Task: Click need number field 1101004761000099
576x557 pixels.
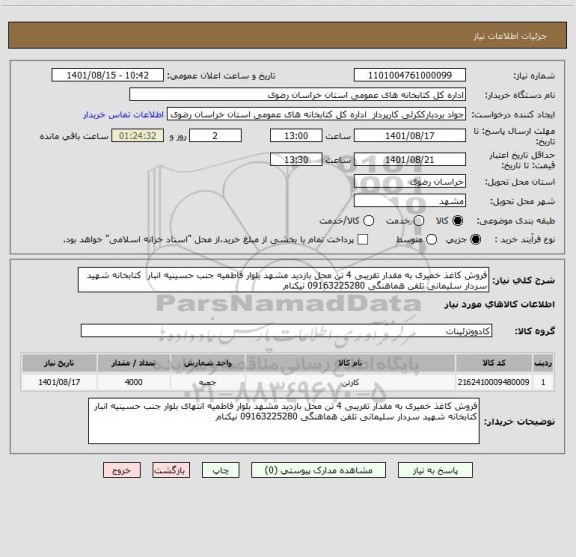Action: coord(410,75)
